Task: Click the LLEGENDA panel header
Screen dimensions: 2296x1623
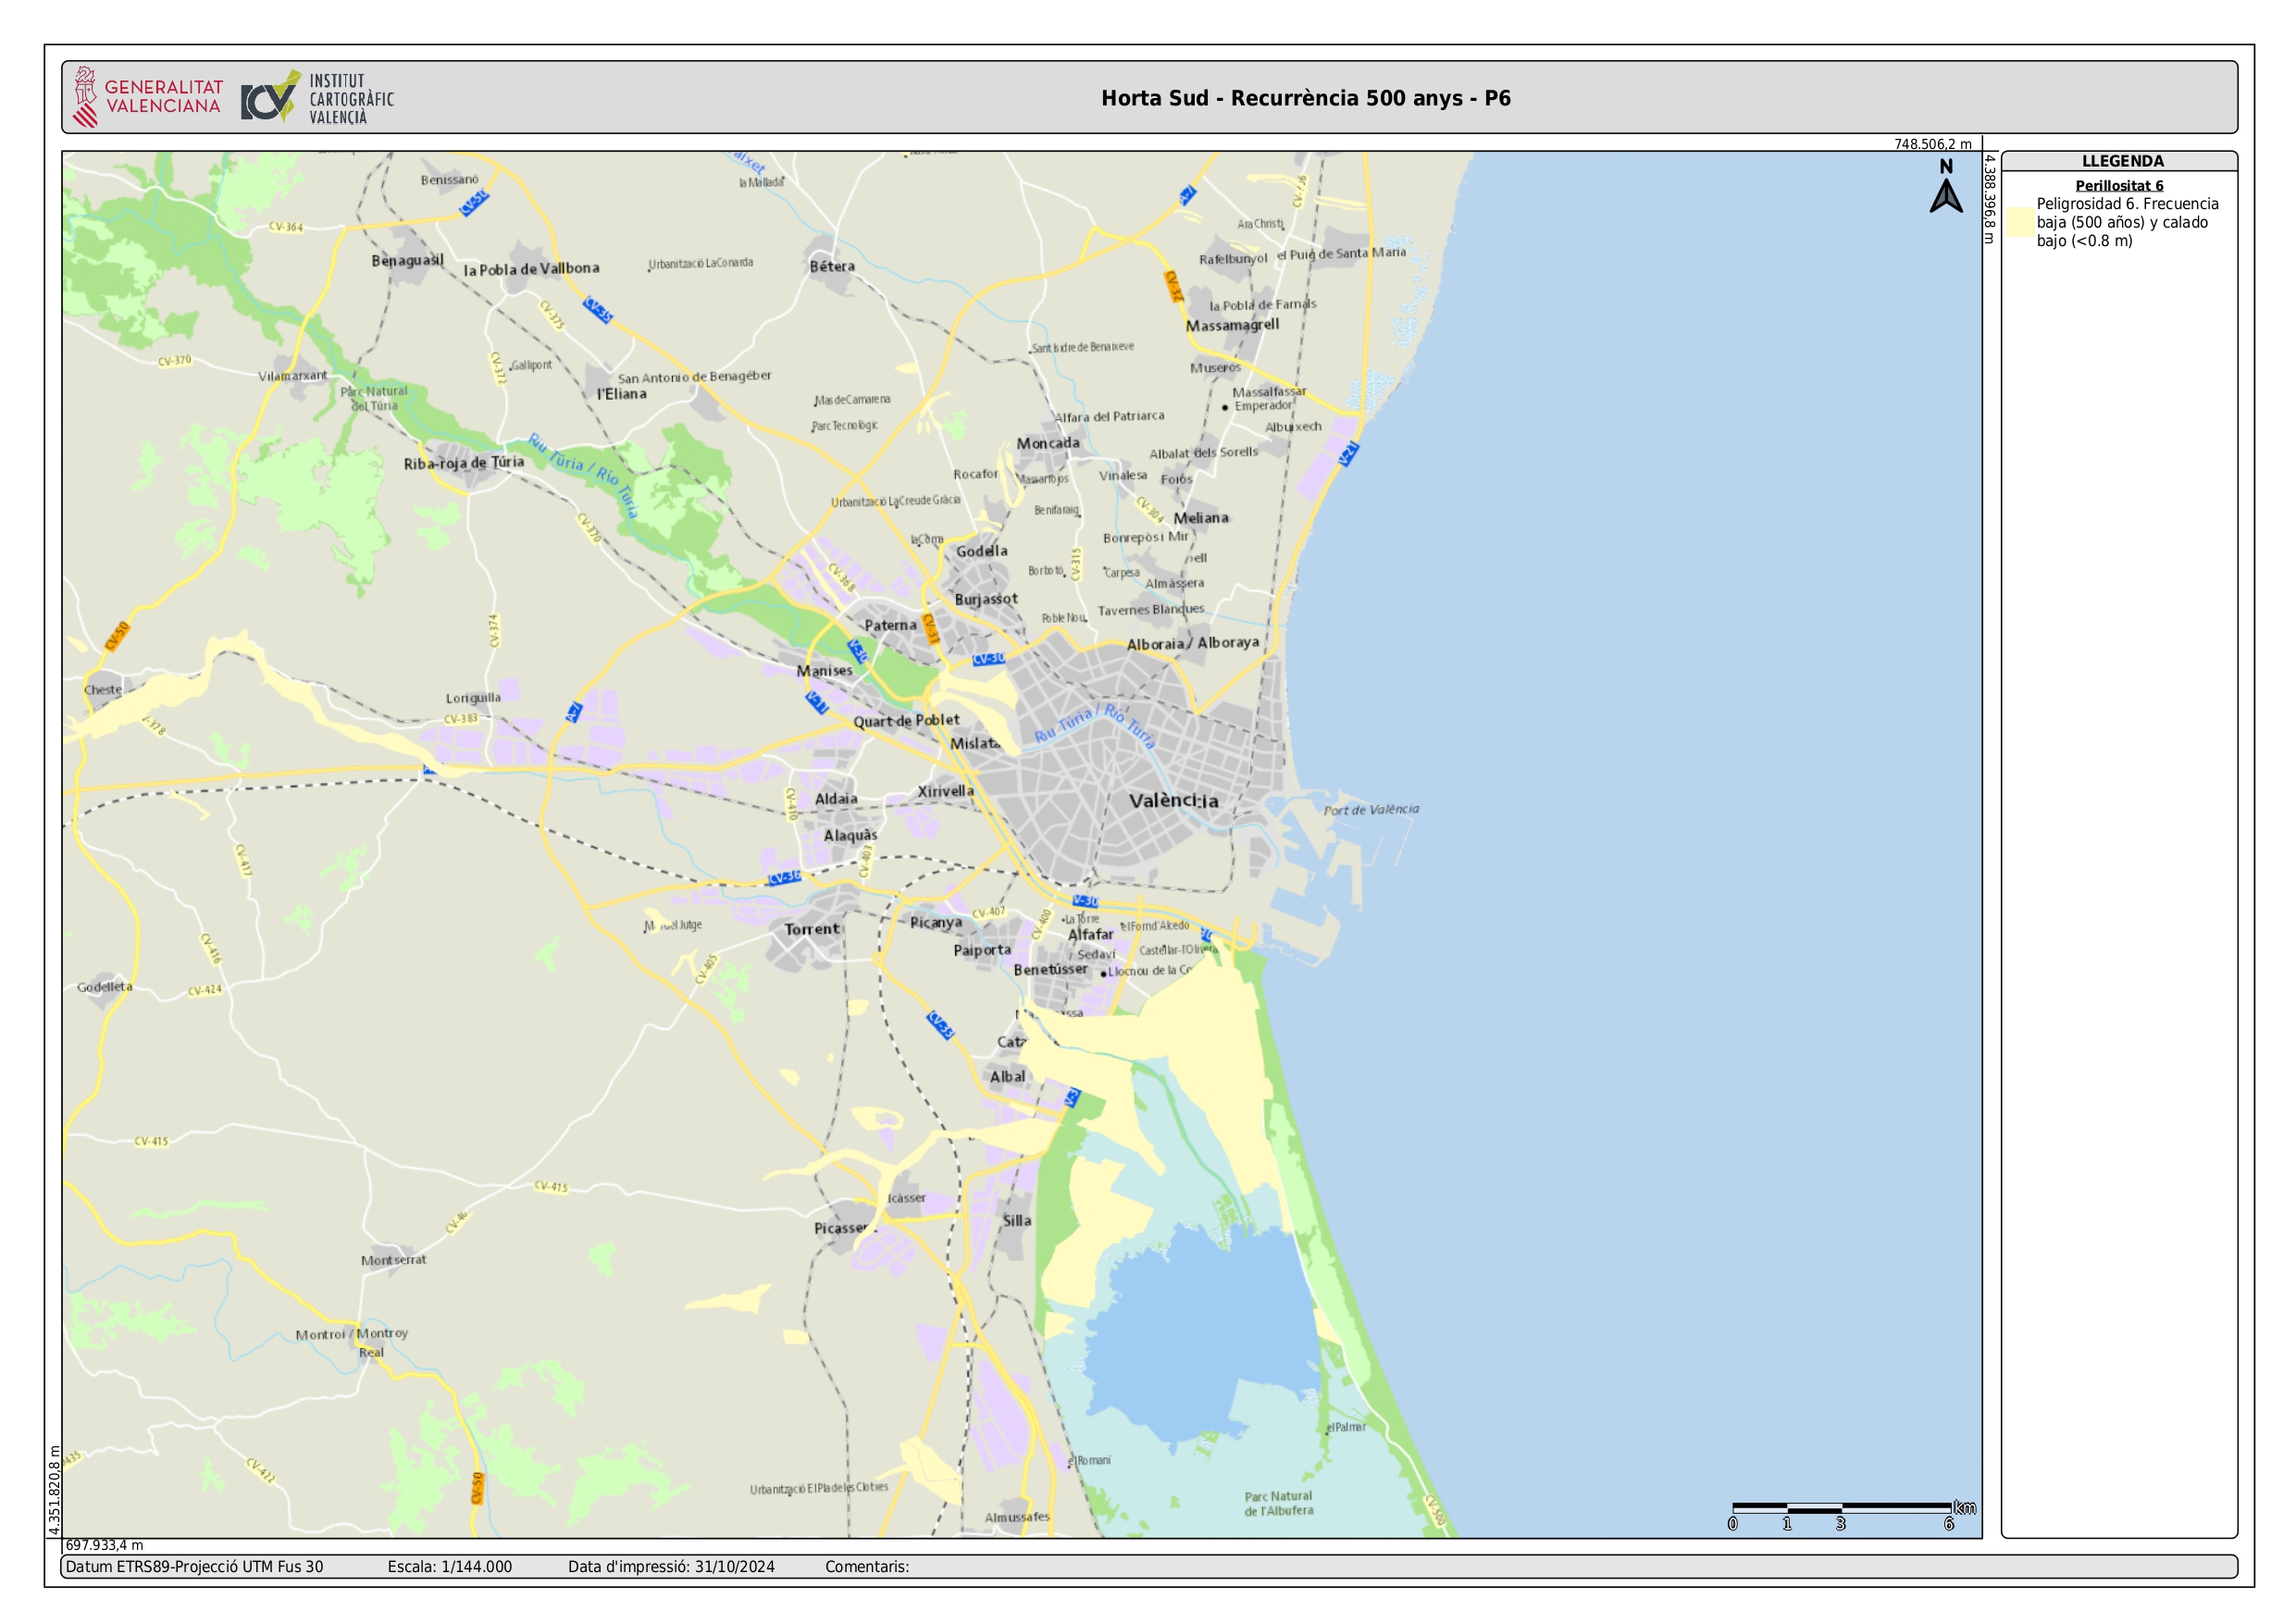Action: (x=2122, y=161)
